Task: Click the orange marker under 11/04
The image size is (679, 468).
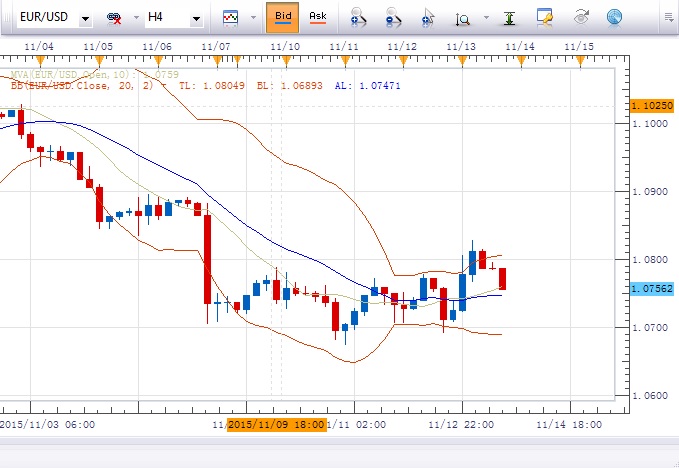Action: 40,61
